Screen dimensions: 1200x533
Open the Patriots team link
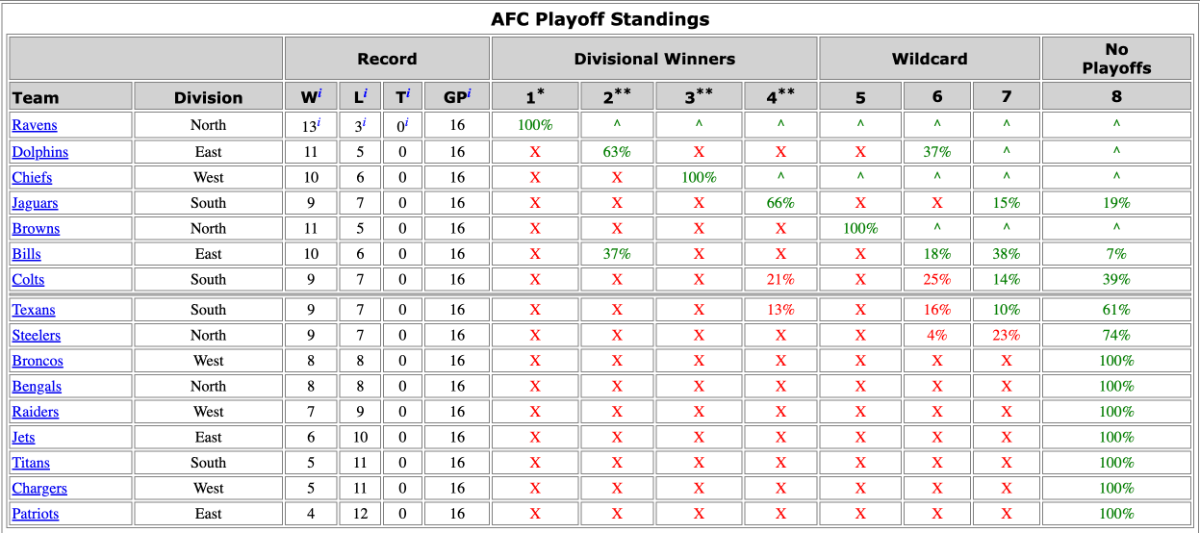[x=35, y=514]
